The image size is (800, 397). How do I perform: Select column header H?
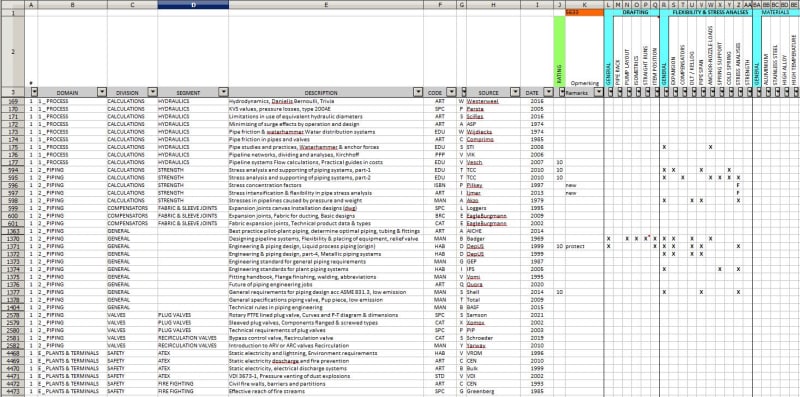493,5
